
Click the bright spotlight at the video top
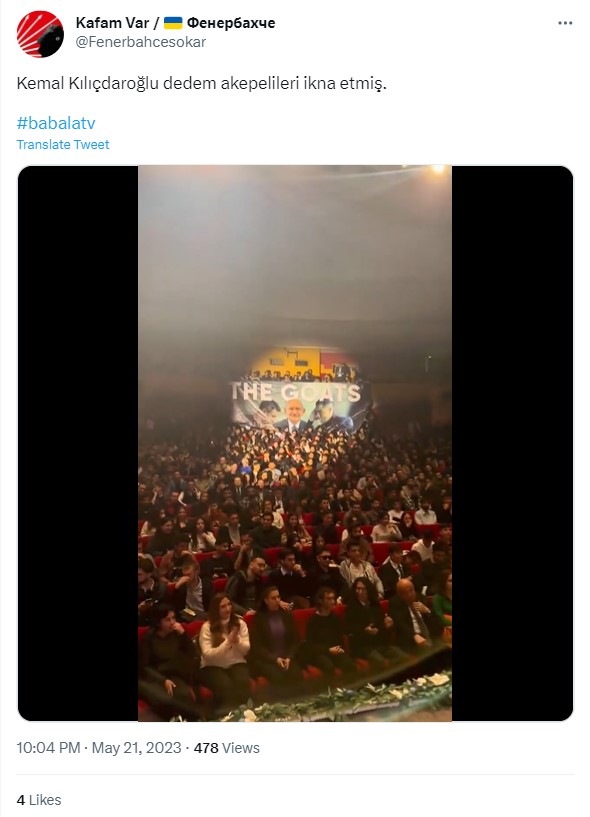point(437,169)
